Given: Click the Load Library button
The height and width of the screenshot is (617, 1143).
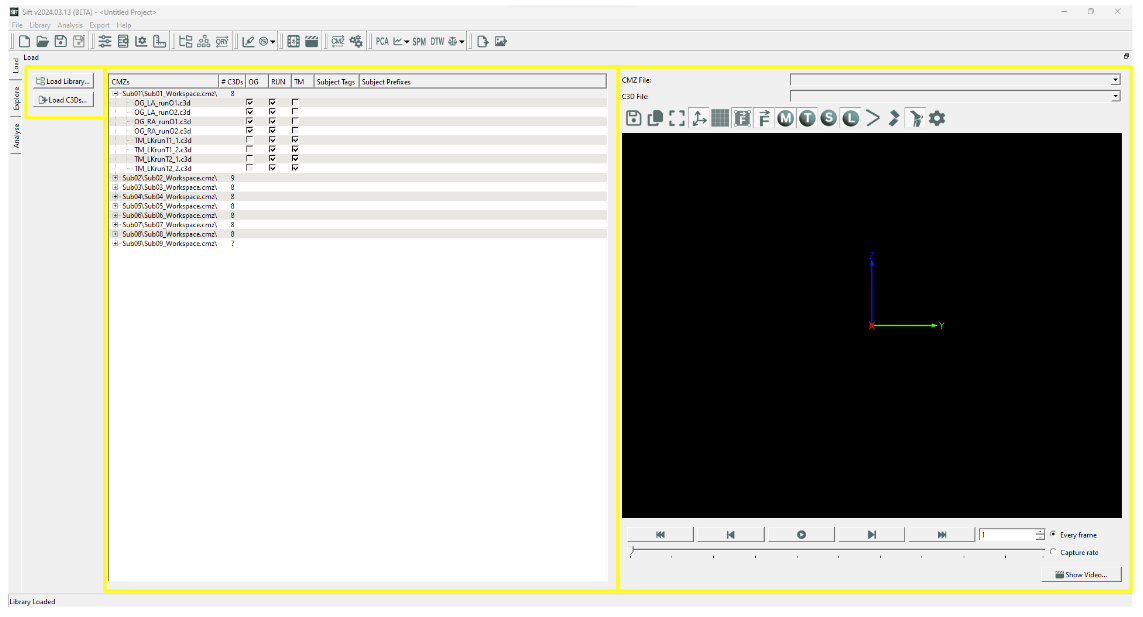Looking at the screenshot, I should coord(63,81).
